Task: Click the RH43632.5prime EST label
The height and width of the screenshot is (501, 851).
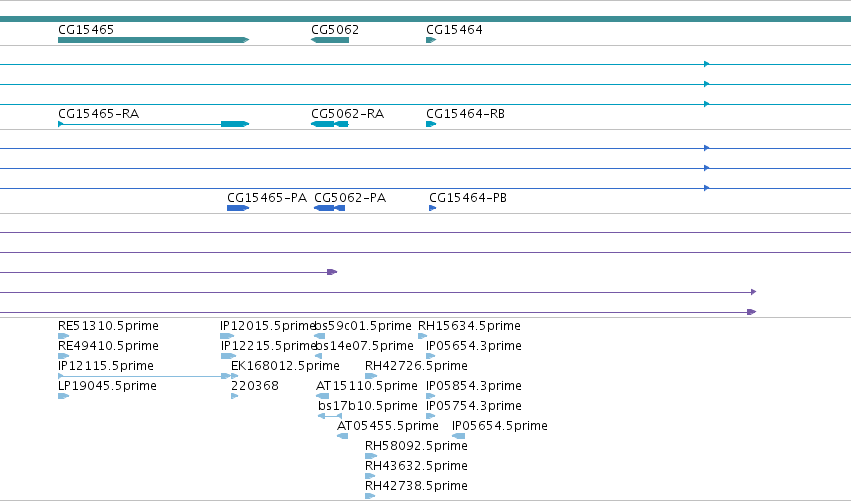Action: pyautogui.click(x=416, y=466)
